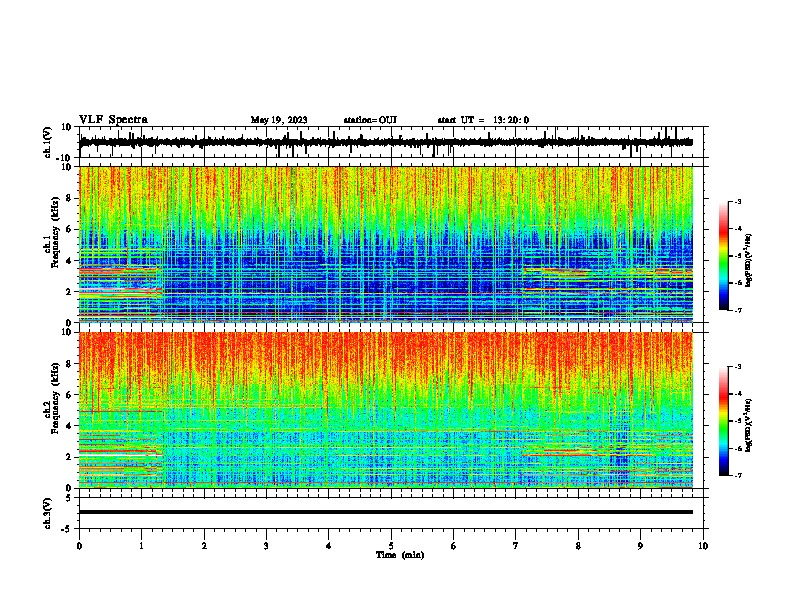Click the 2 kHz tick on ch.2 spectrogram

point(69,457)
